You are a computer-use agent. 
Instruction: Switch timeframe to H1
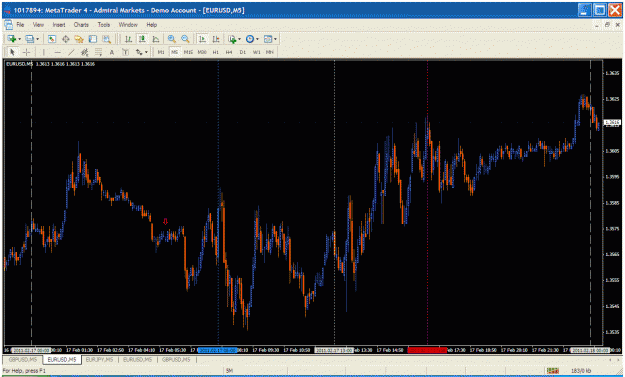[216, 52]
